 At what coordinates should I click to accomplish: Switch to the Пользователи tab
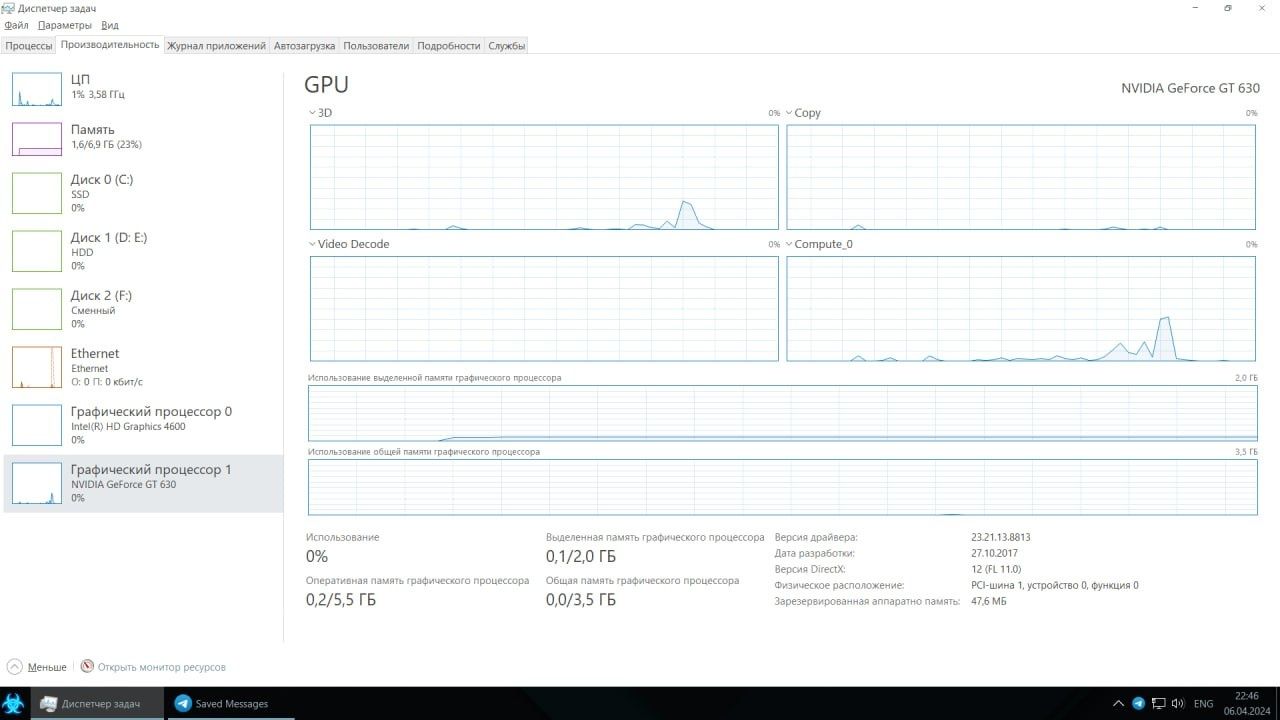(x=376, y=46)
